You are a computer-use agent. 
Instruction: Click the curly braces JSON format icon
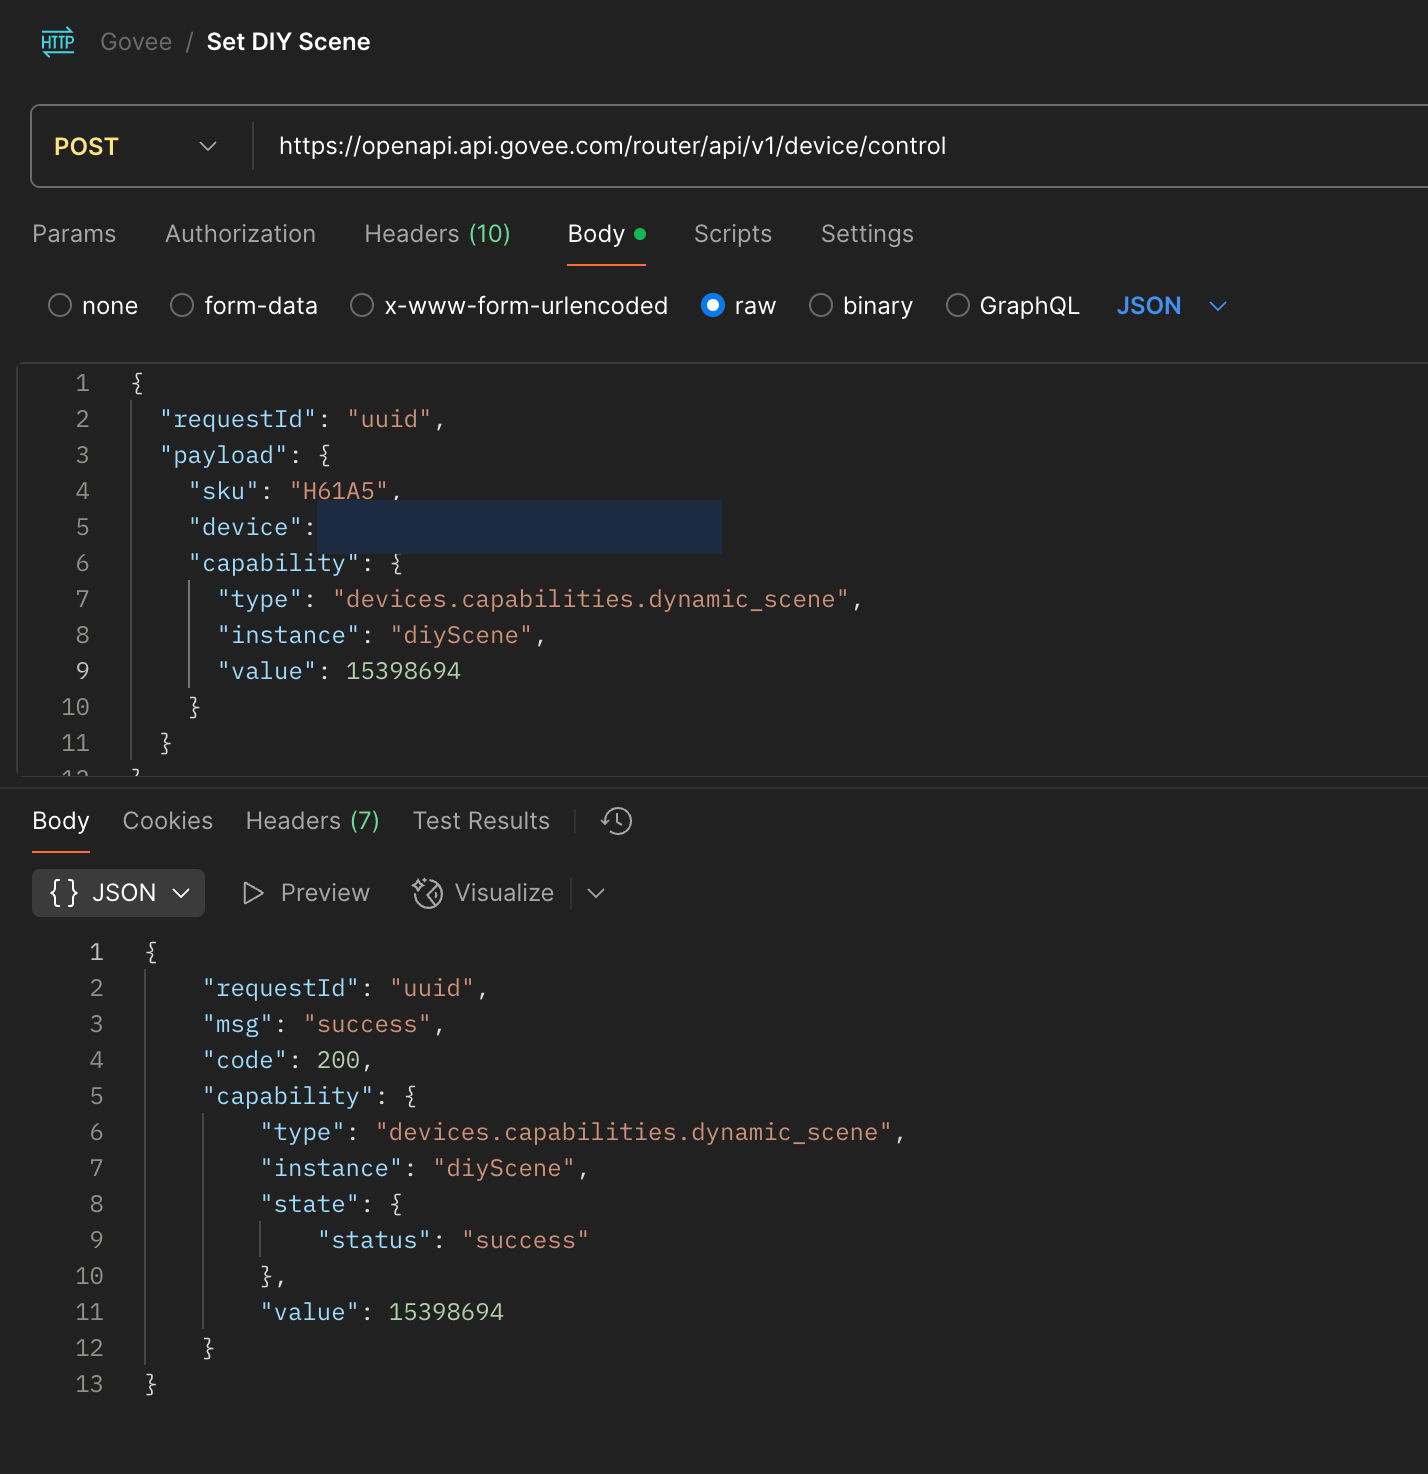pyautogui.click(x=64, y=893)
